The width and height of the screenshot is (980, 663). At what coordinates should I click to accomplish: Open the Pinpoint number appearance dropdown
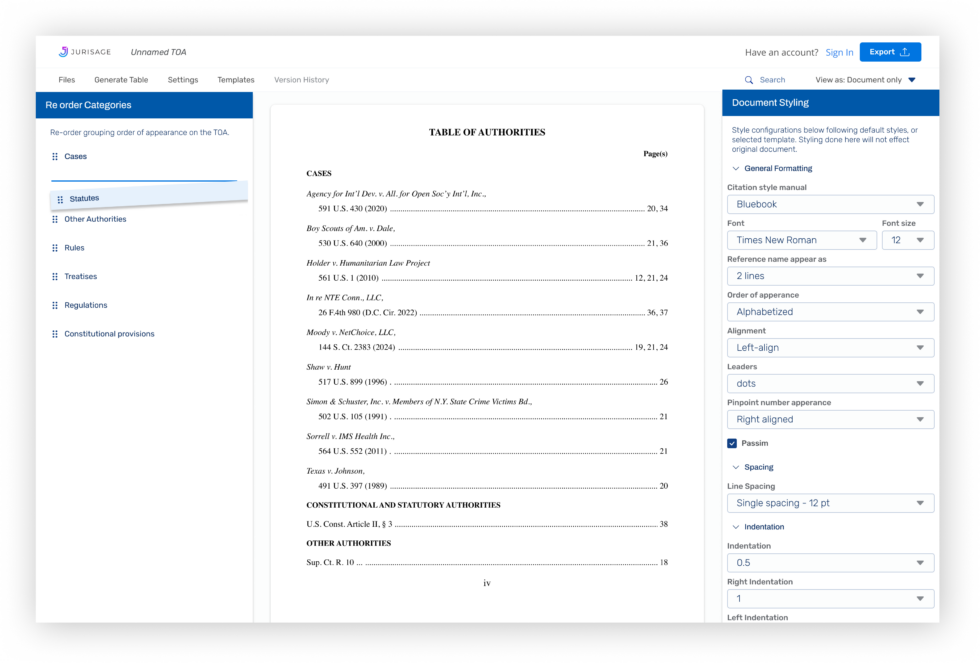coord(830,419)
